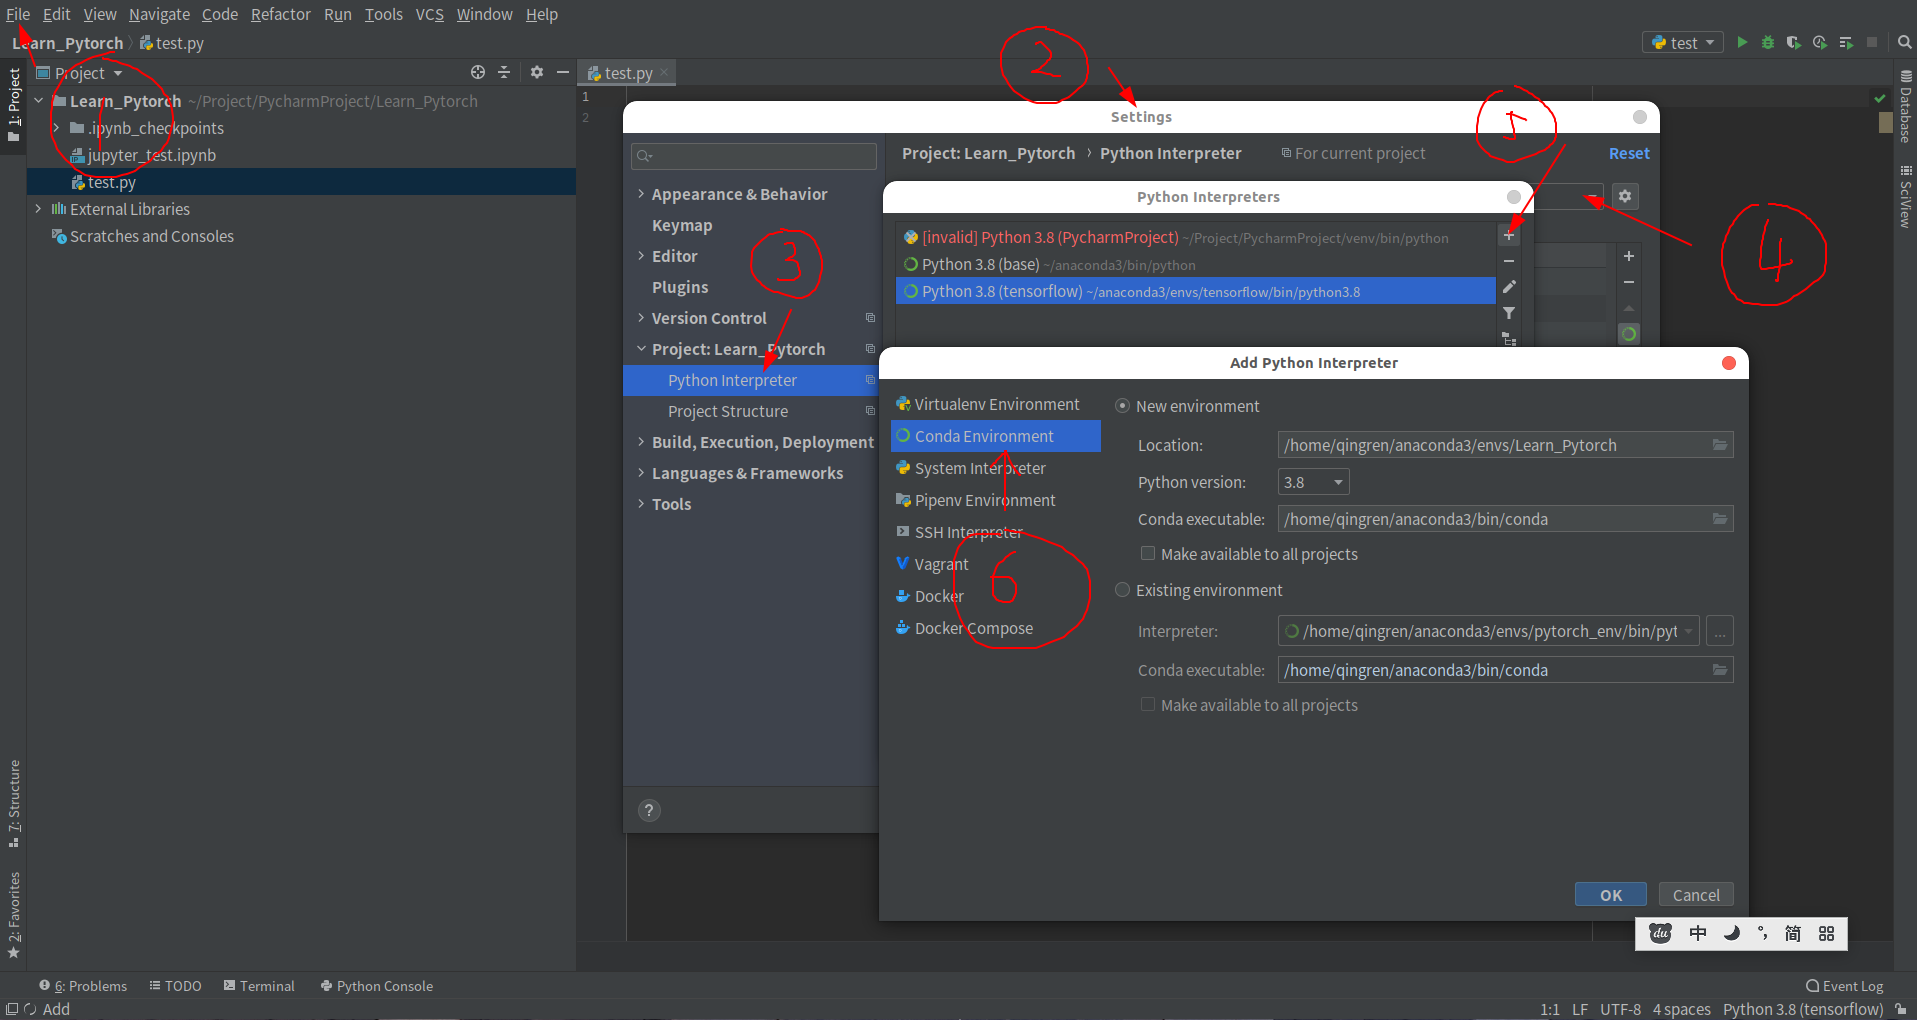
Task: Cancel the Add Python Interpreter dialog
Action: (x=1696, y=895)
